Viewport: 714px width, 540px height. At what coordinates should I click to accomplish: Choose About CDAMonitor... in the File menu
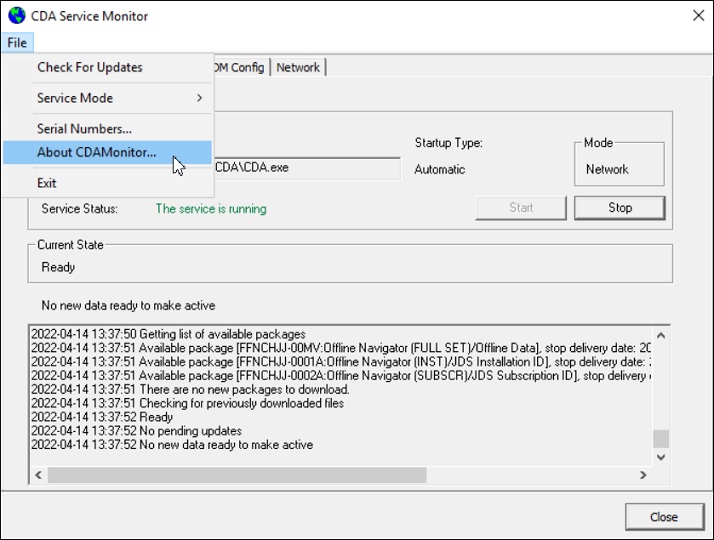point(97,153)
